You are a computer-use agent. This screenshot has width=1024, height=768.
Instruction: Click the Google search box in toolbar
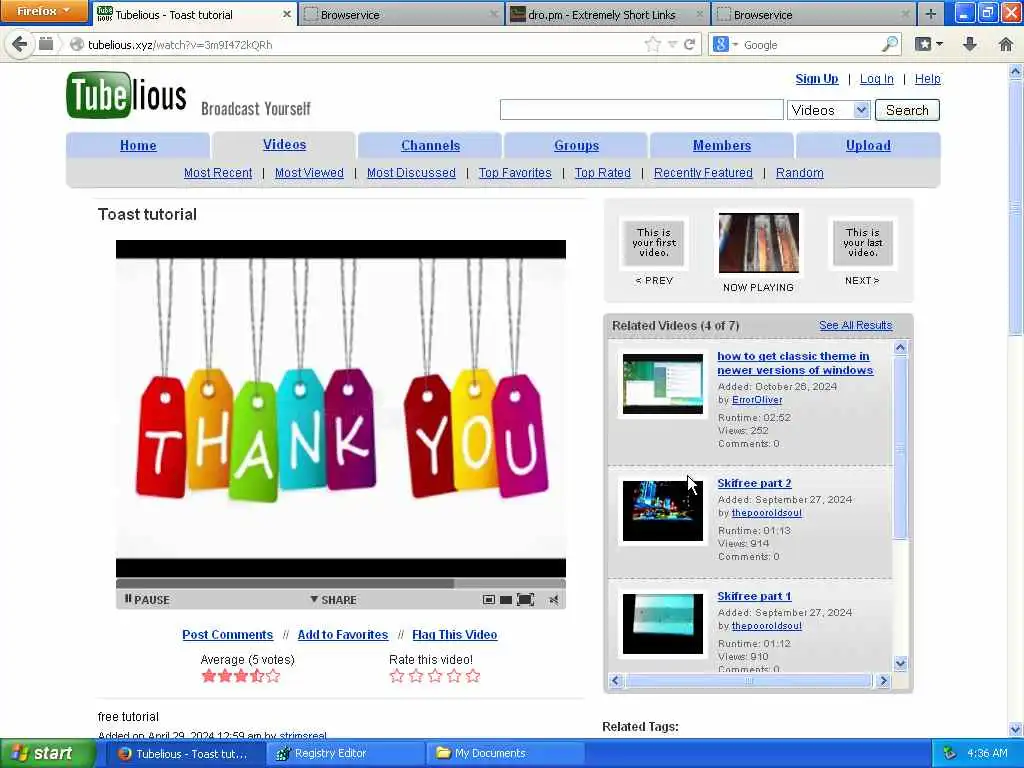[x=810, y=44]
